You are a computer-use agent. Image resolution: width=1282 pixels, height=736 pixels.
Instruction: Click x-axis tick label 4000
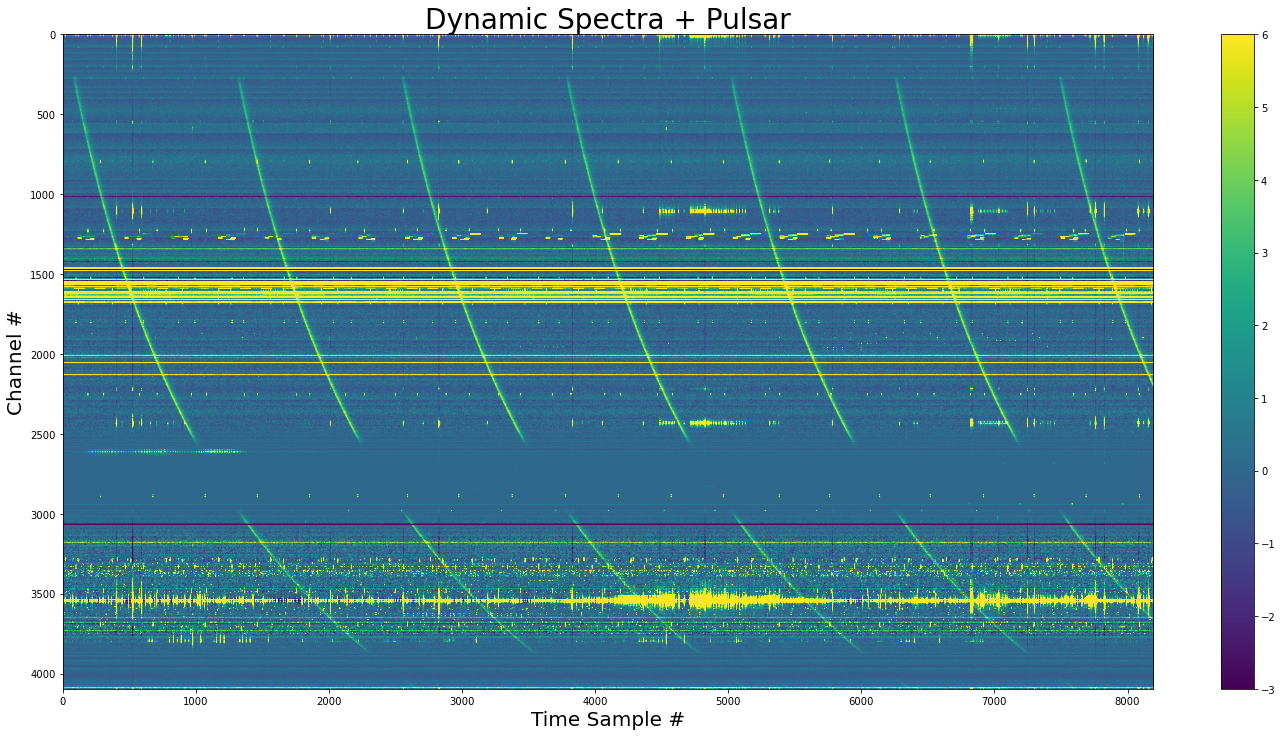coord(595,700)
